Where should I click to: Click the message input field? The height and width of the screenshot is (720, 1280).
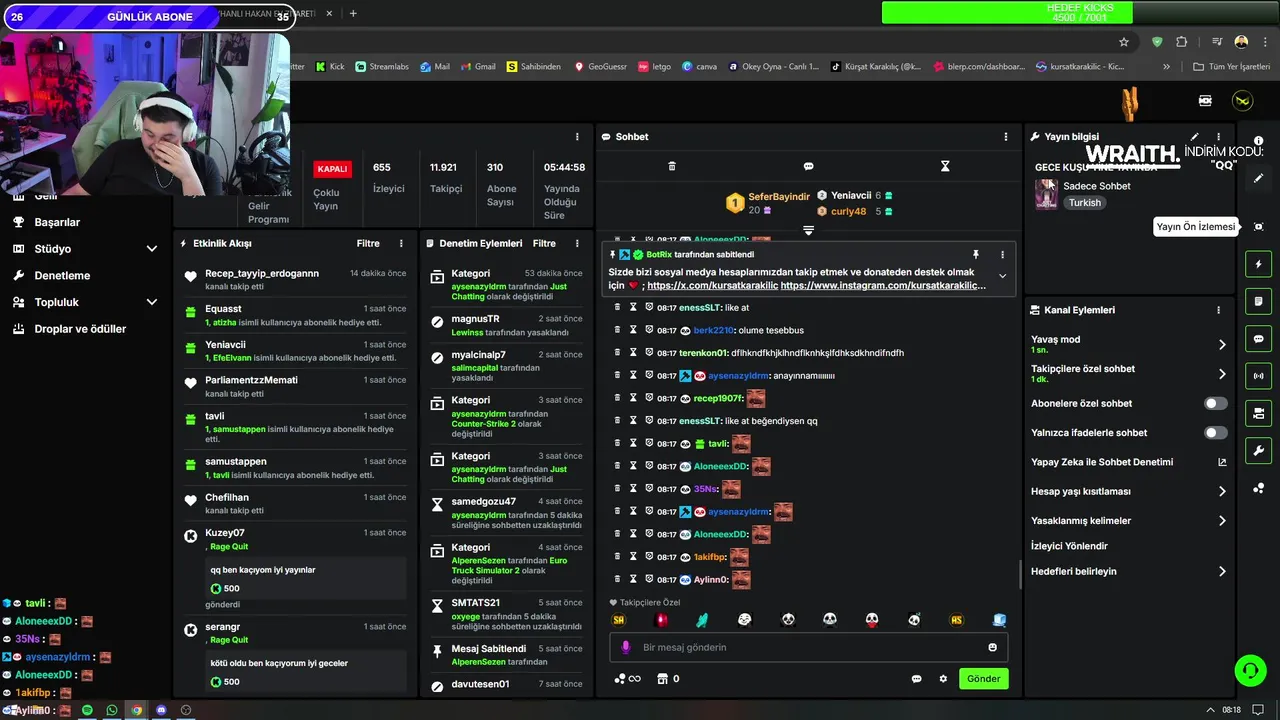808,647
